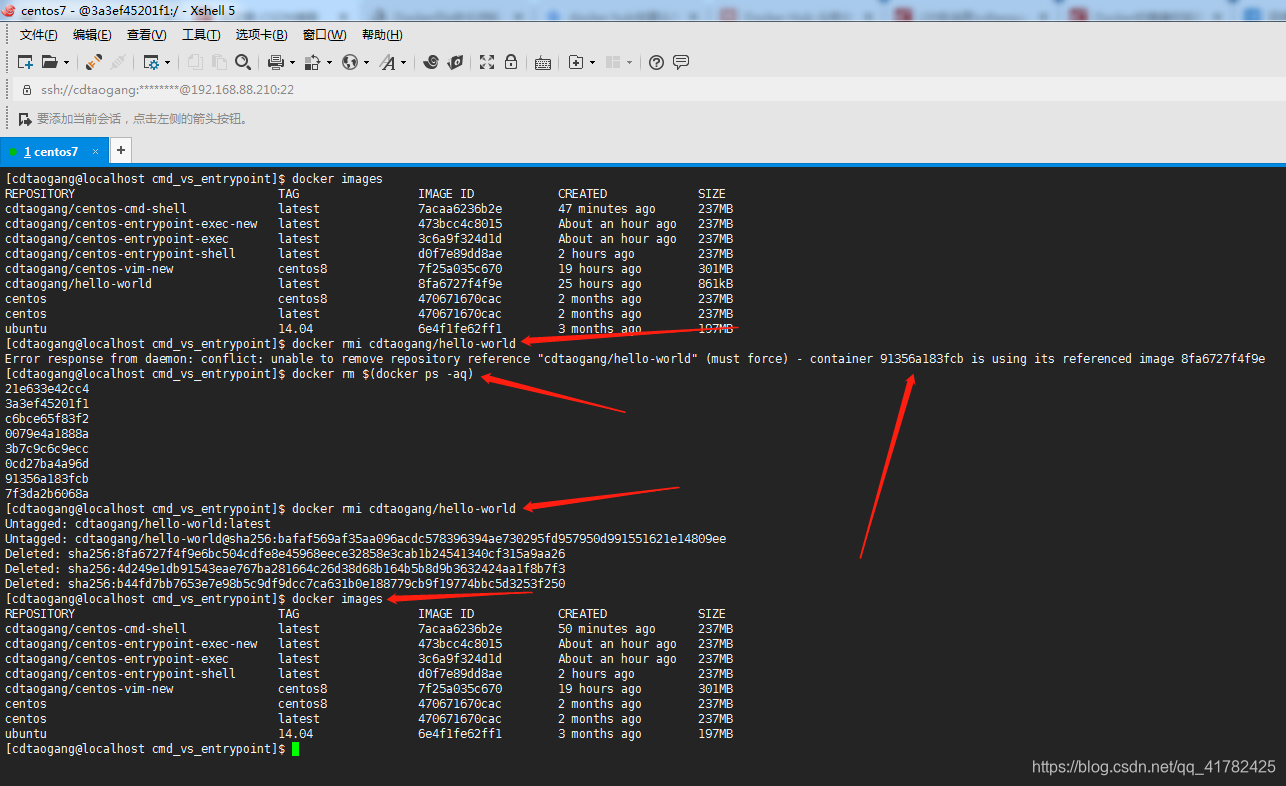Click 'cdtaogang/centos-cmd-shell' in the first listing

pyautogui.click(x=96, y=209)
